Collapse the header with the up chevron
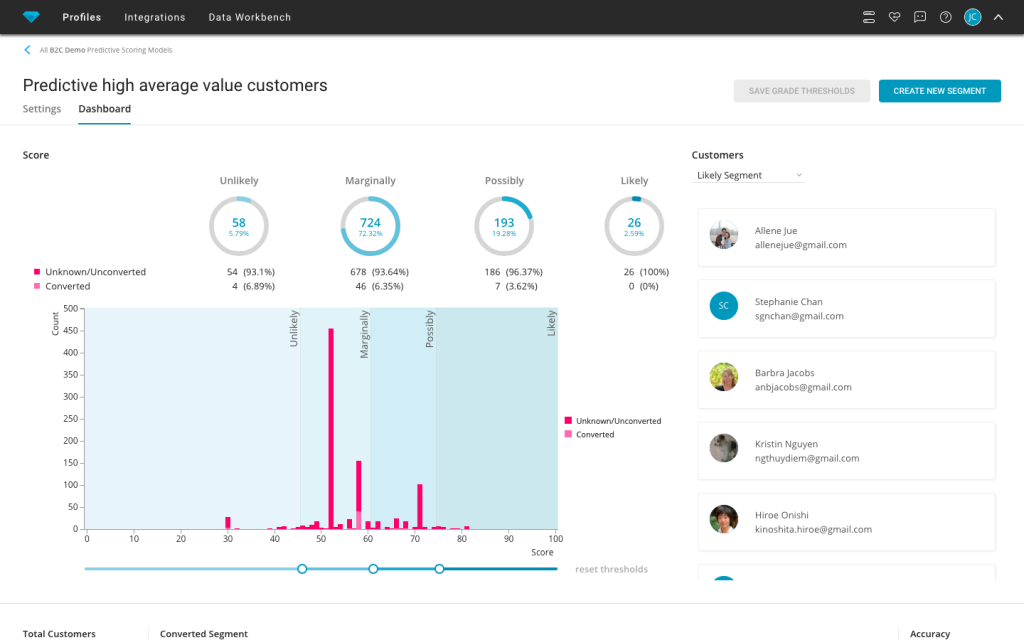1024x640 pixels. coord(998,17)
